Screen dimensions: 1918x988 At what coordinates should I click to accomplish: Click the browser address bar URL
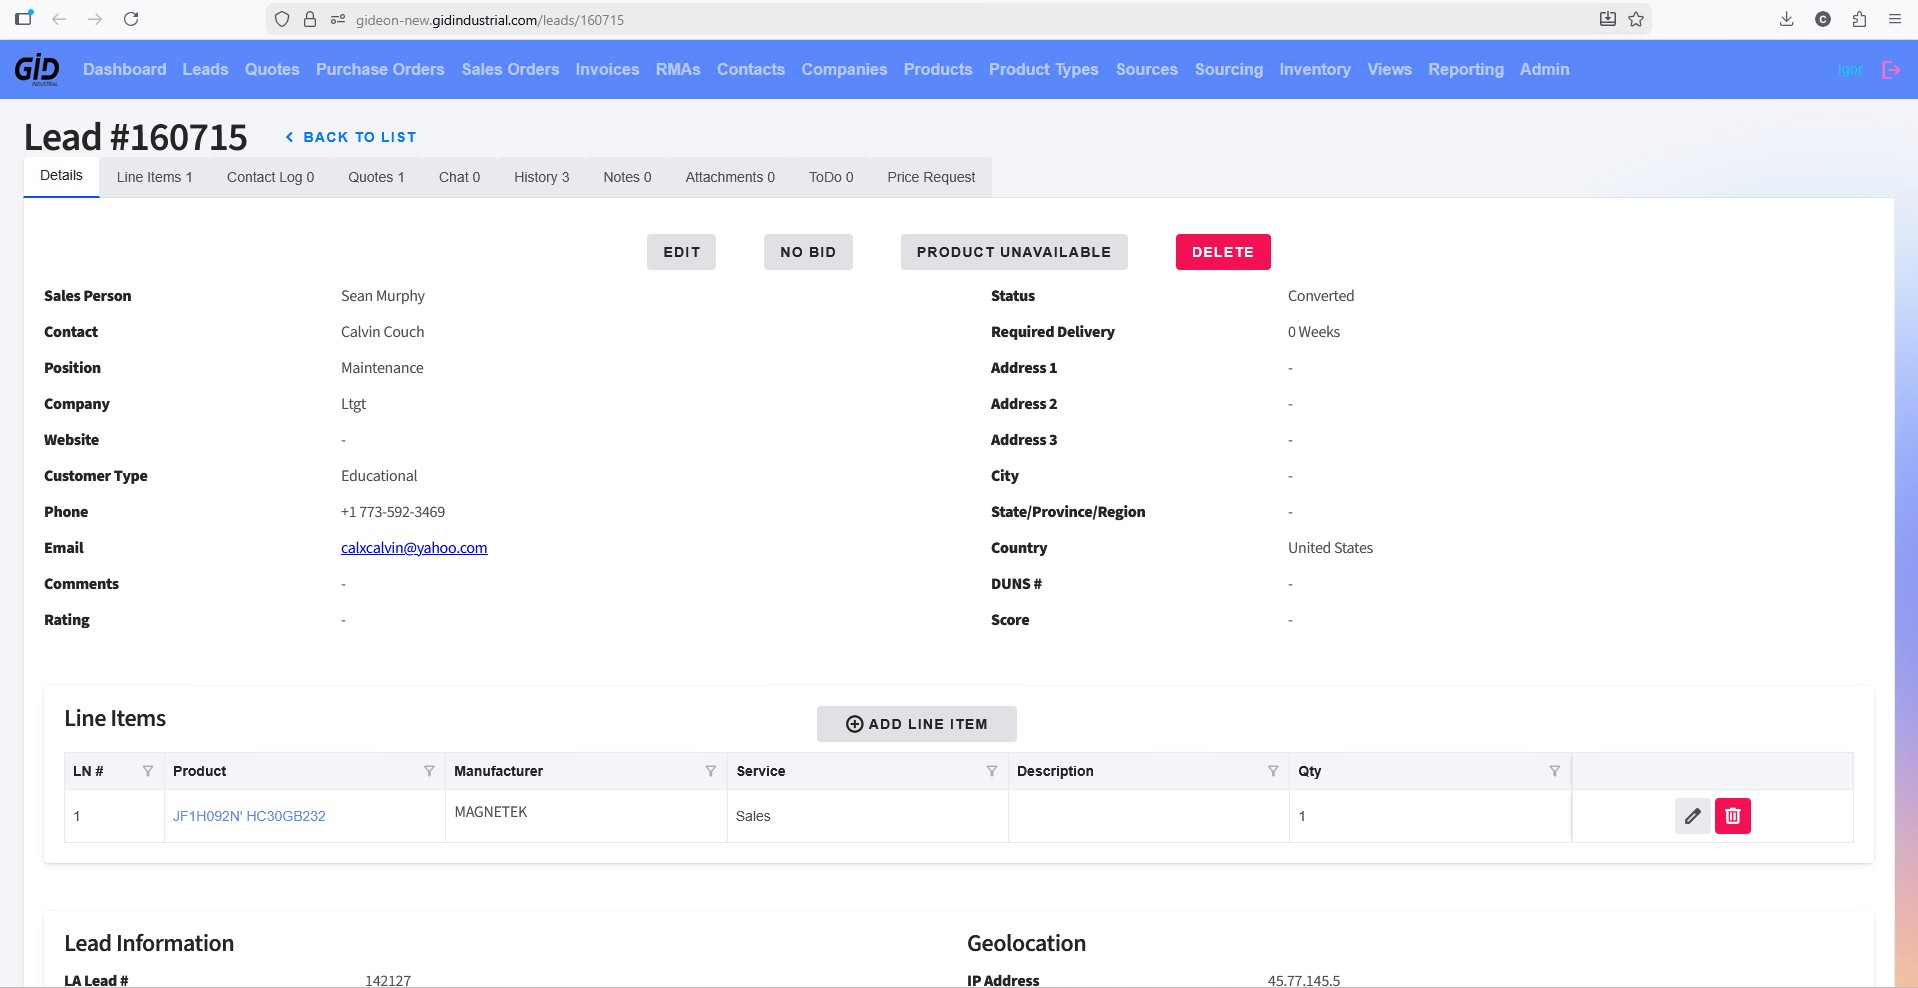point(490,20)
